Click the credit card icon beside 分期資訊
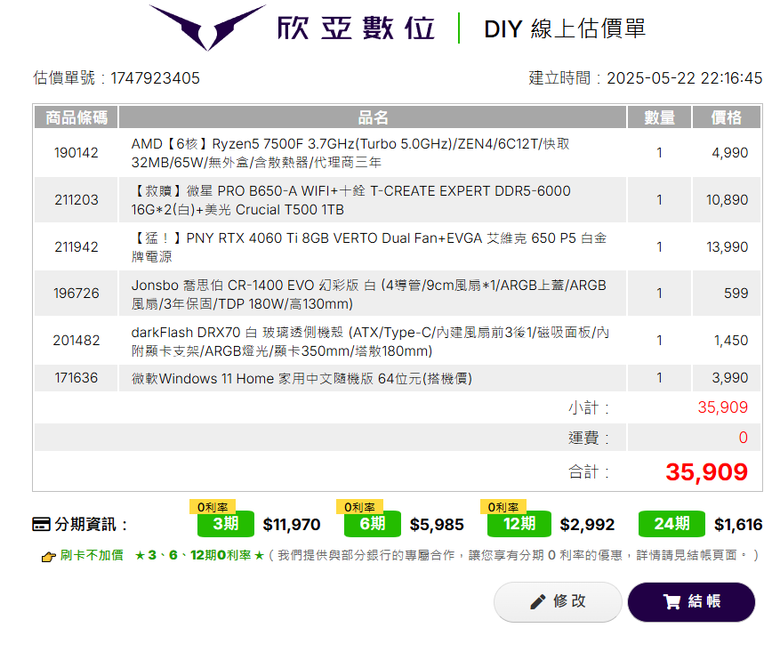The width and height of the screenshot is (780, 652). (x=41, y=524)
